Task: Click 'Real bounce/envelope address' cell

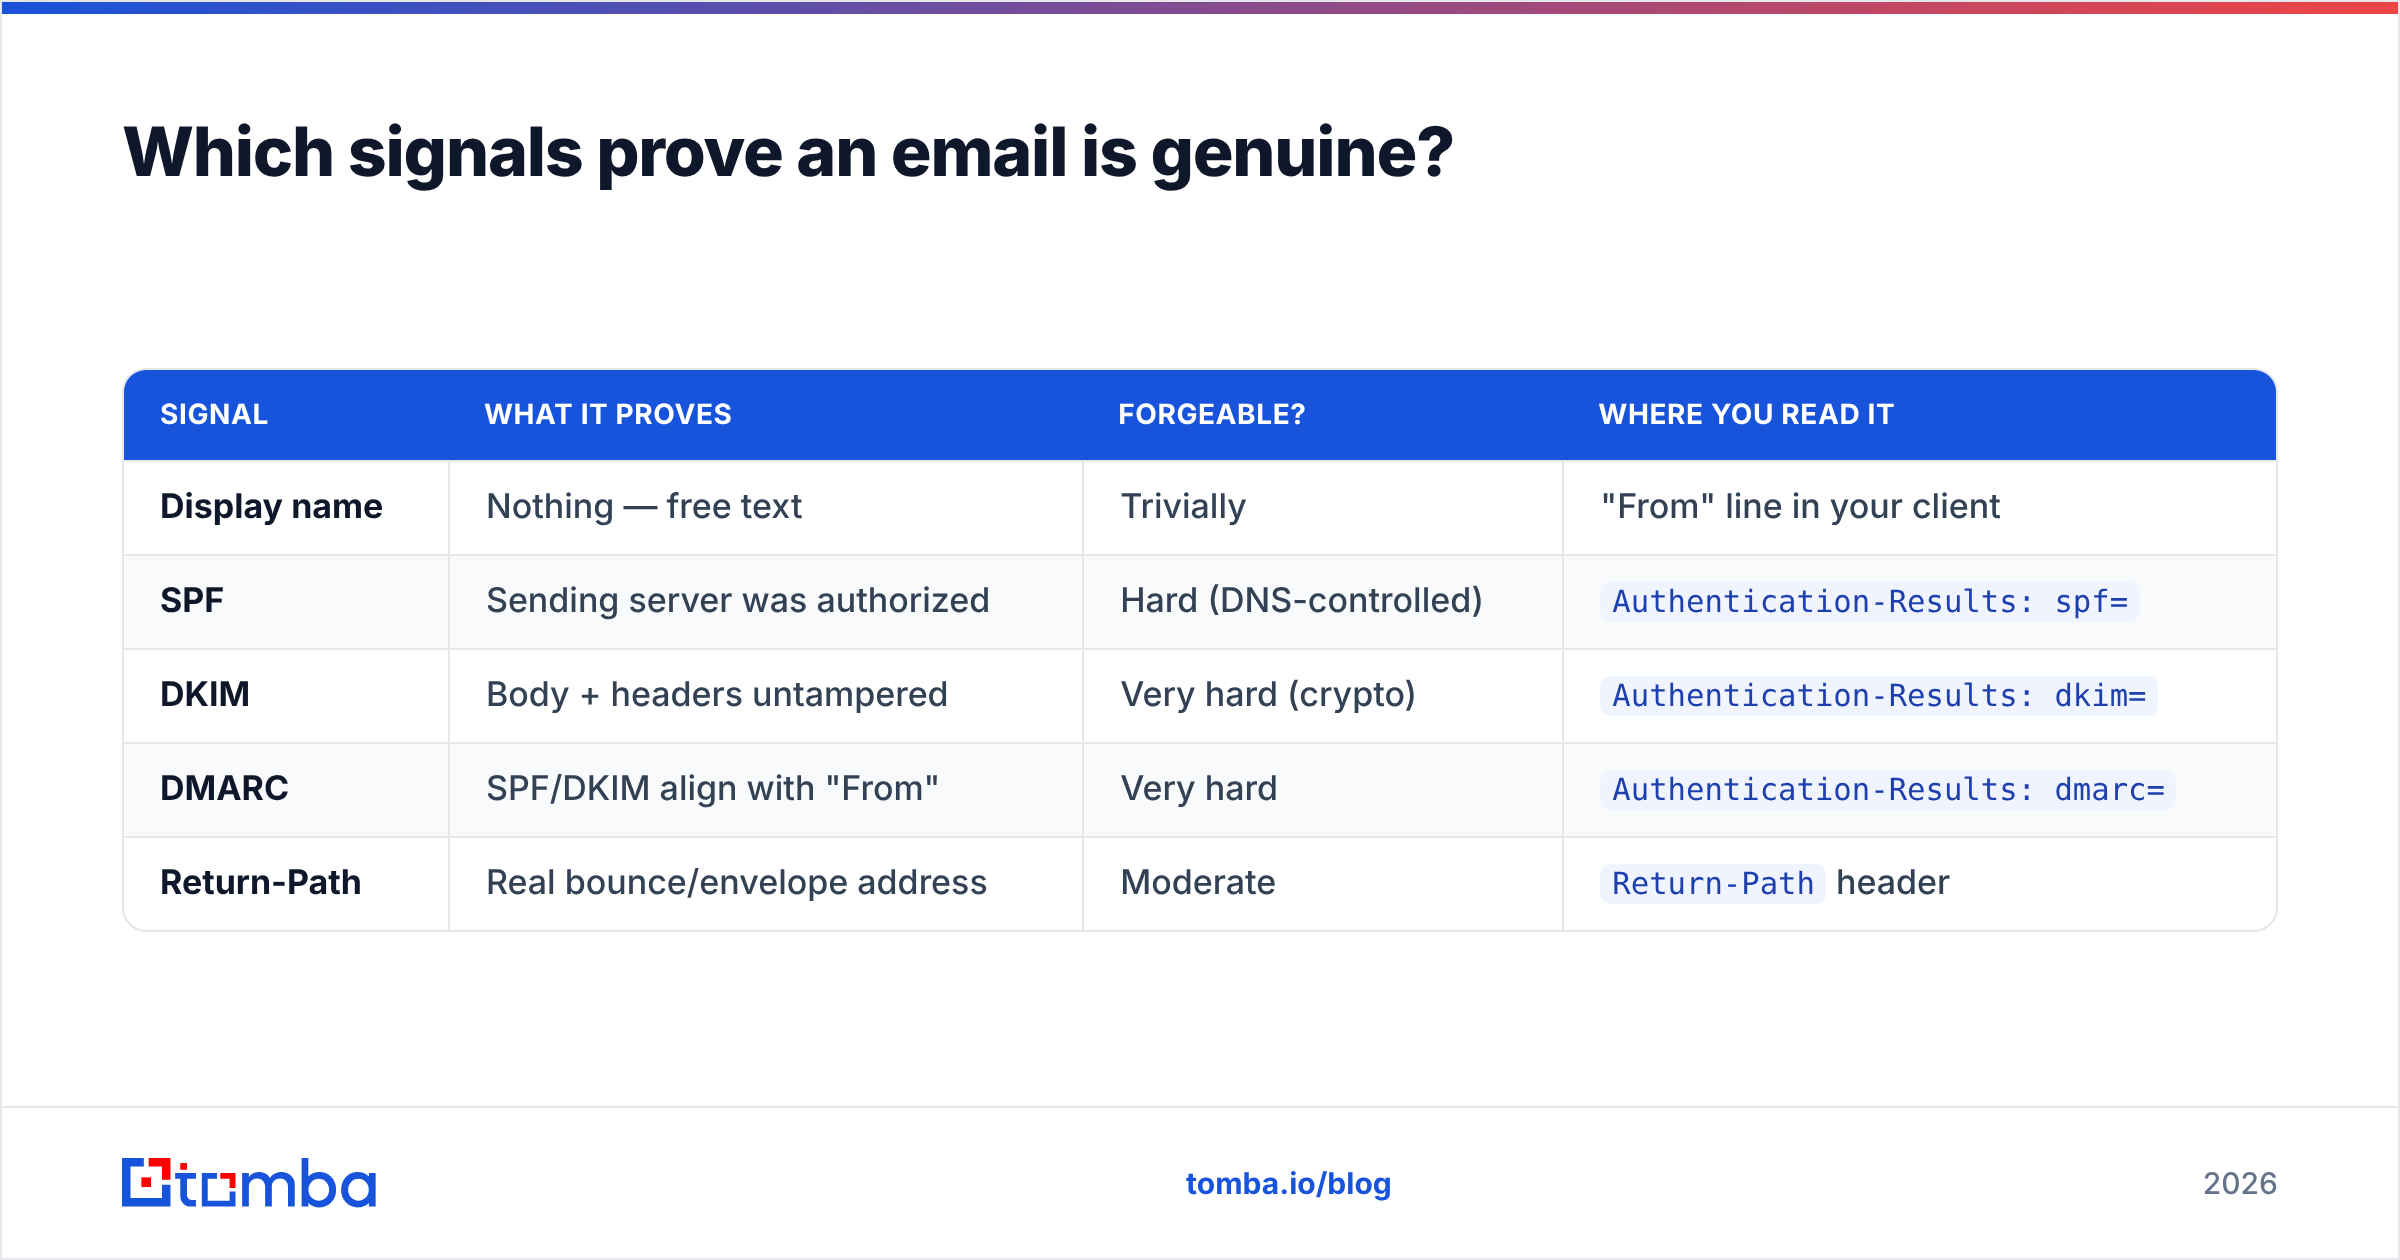Action: [737, 883]
